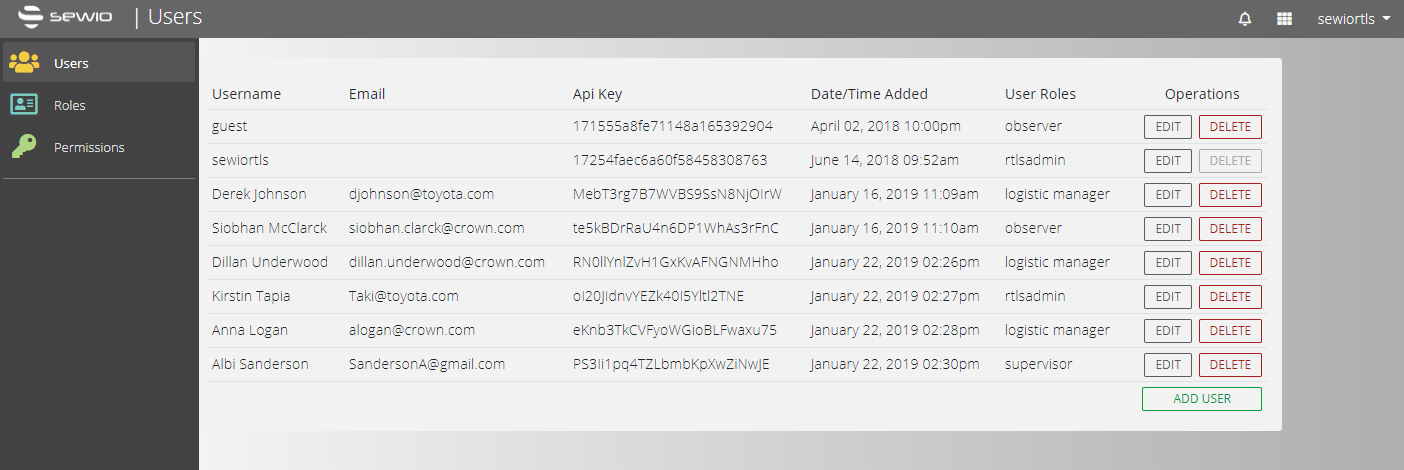Delete the Derek Johnson user
Screen dimensions: 1404x470
[x=1230, y=195]
